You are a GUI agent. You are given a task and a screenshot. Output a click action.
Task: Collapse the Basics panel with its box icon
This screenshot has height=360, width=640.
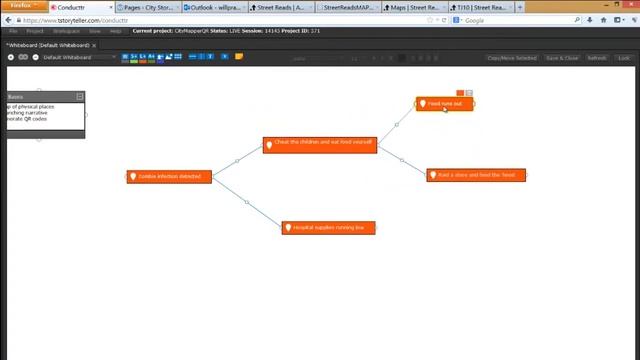pyautogui.click(x=80, y=97)
